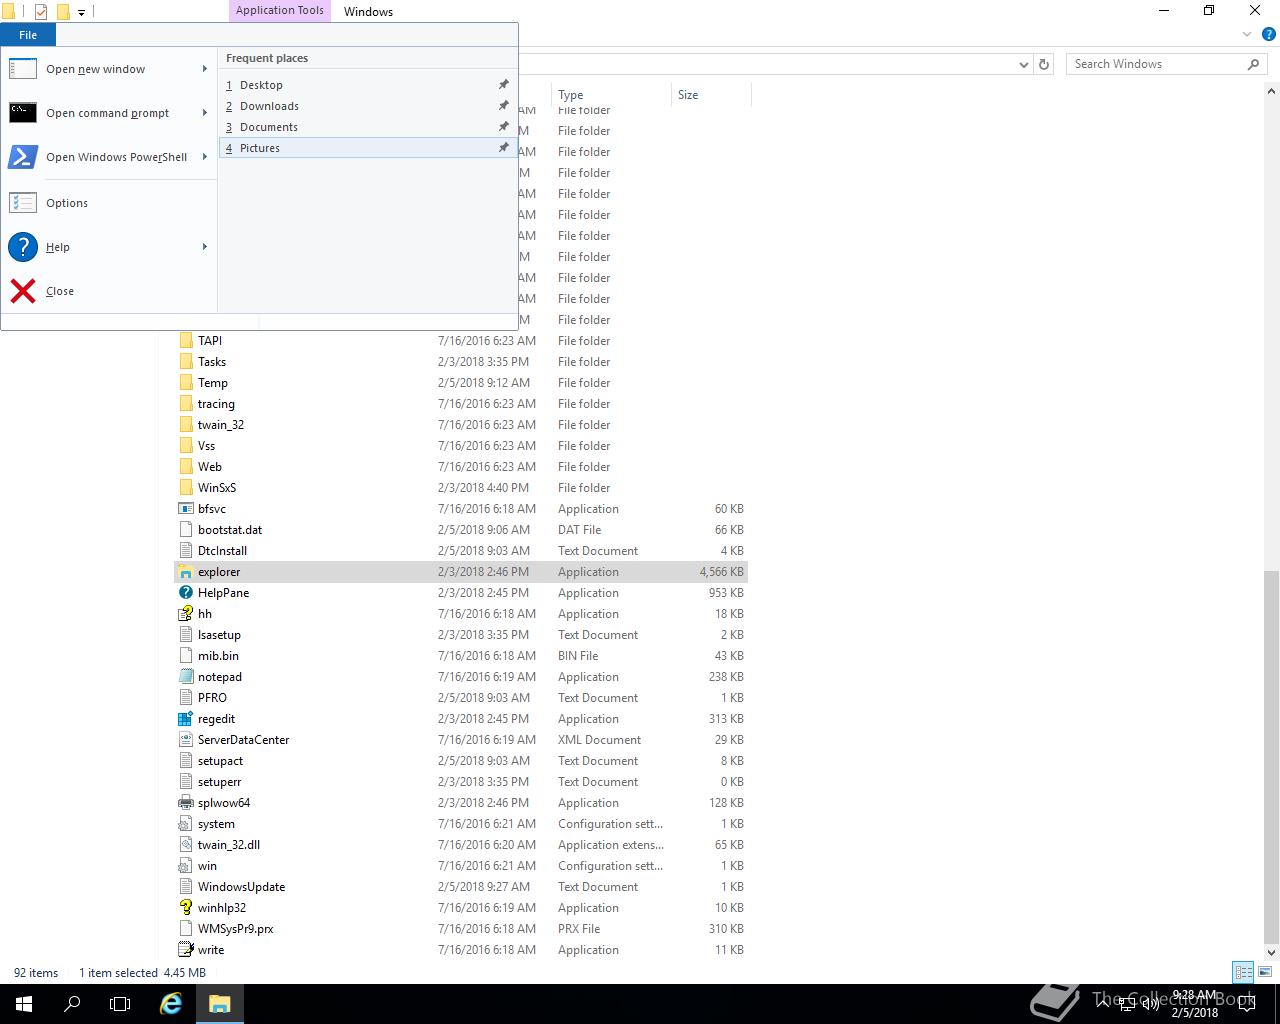Sort by the Size column header
1280x1024 pixels.
711,95
